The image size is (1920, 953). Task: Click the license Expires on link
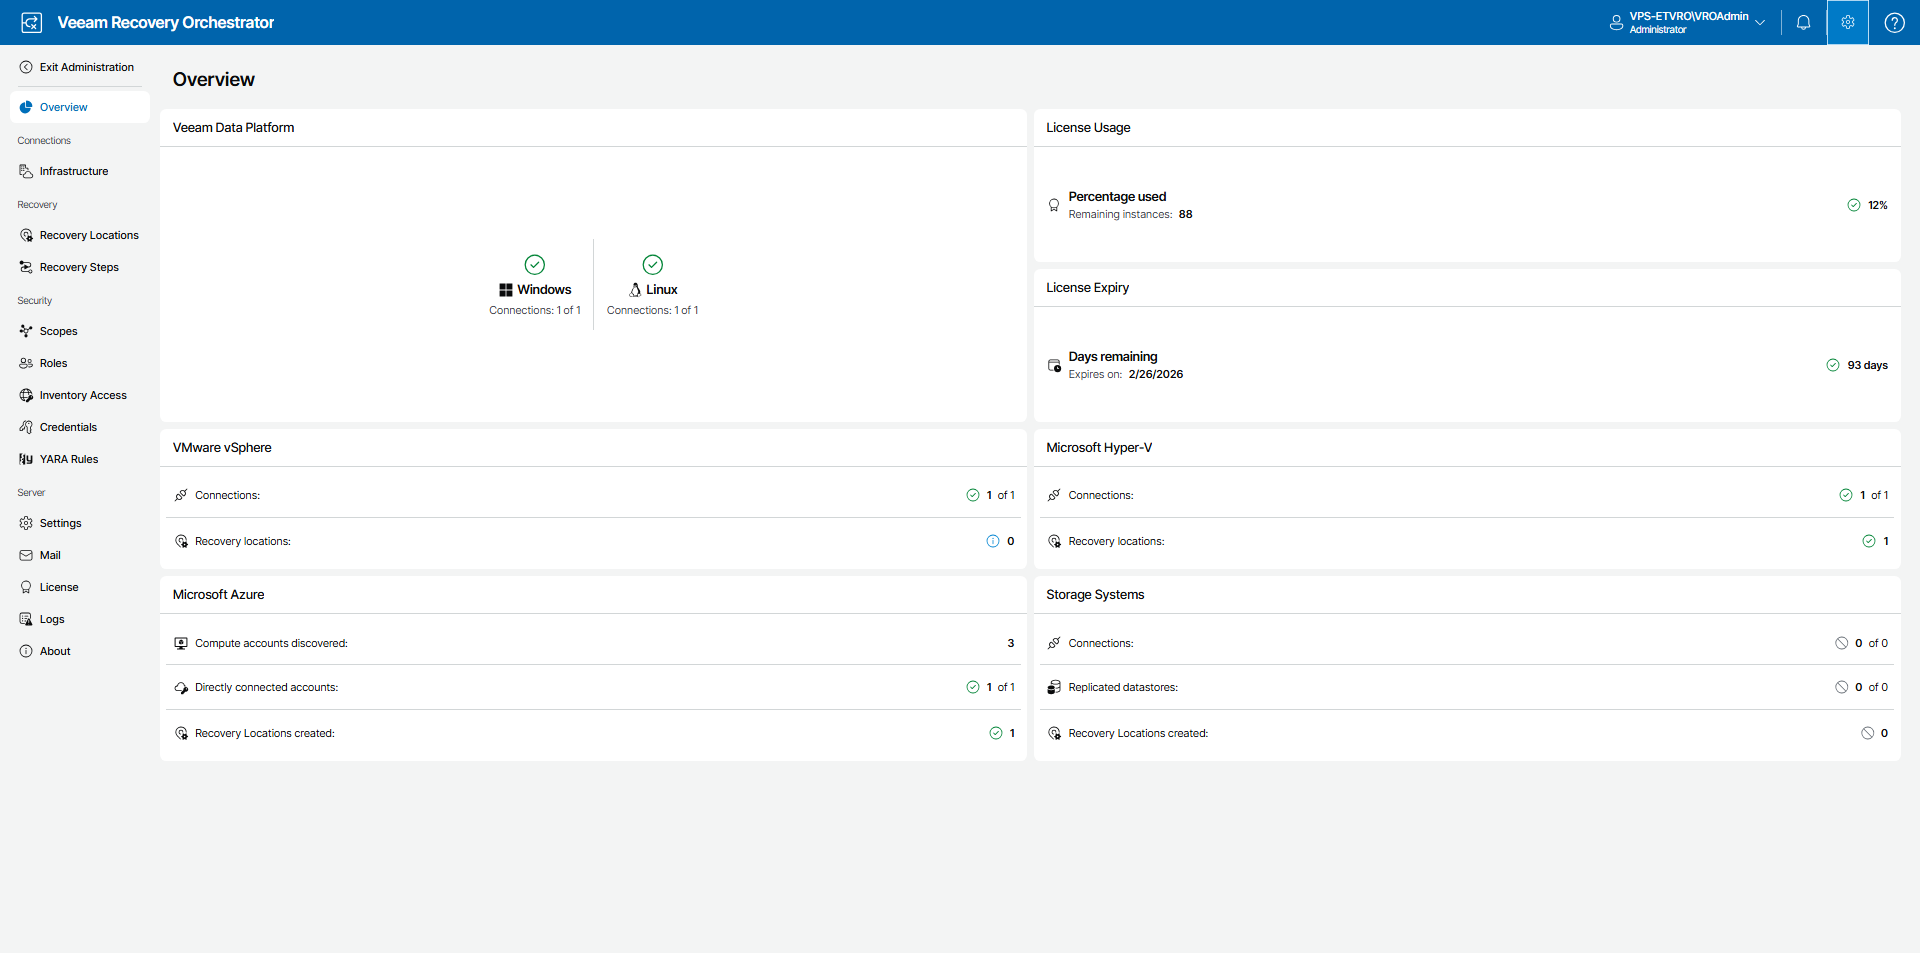[1094, 374]
